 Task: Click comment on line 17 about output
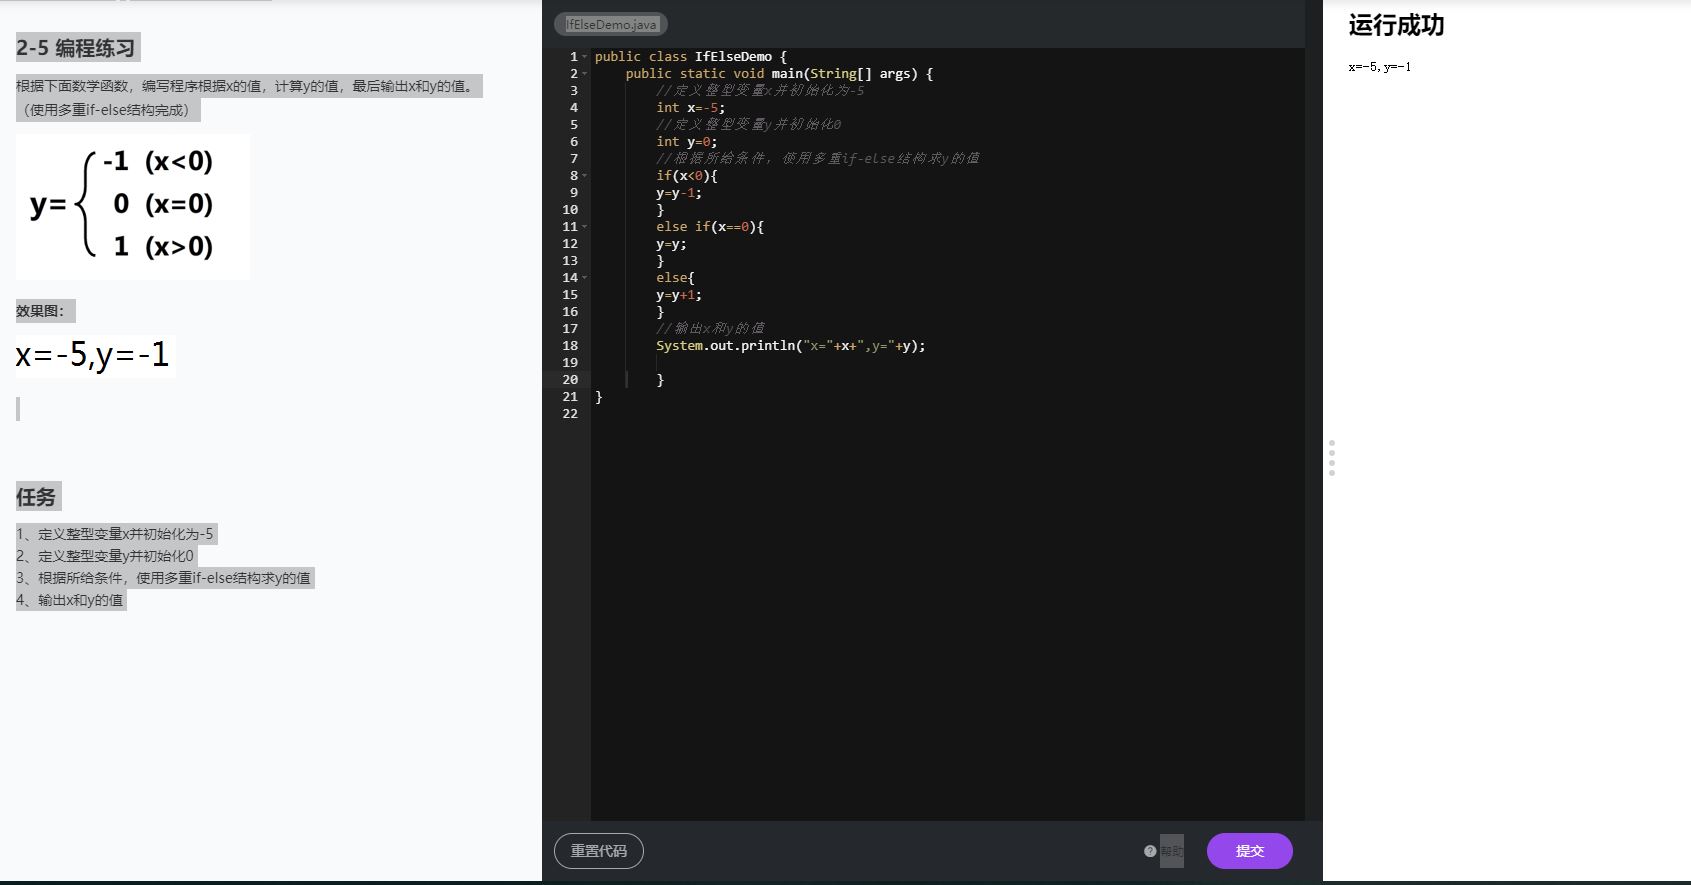click(x=710, y=329)
